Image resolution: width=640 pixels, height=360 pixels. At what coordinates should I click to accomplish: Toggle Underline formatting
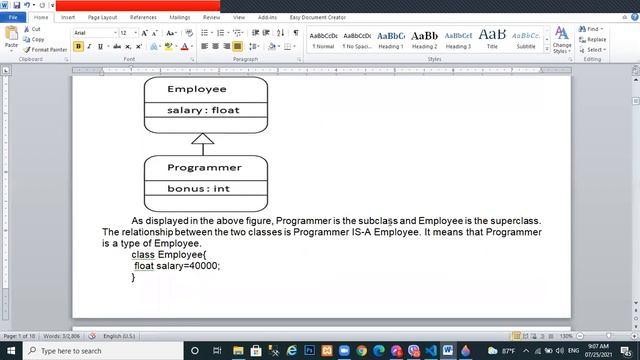click(100, 47)
